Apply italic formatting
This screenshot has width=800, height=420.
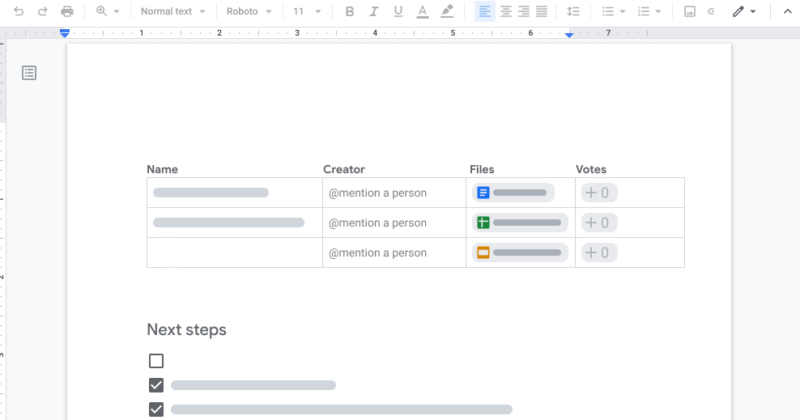[374, 12]
